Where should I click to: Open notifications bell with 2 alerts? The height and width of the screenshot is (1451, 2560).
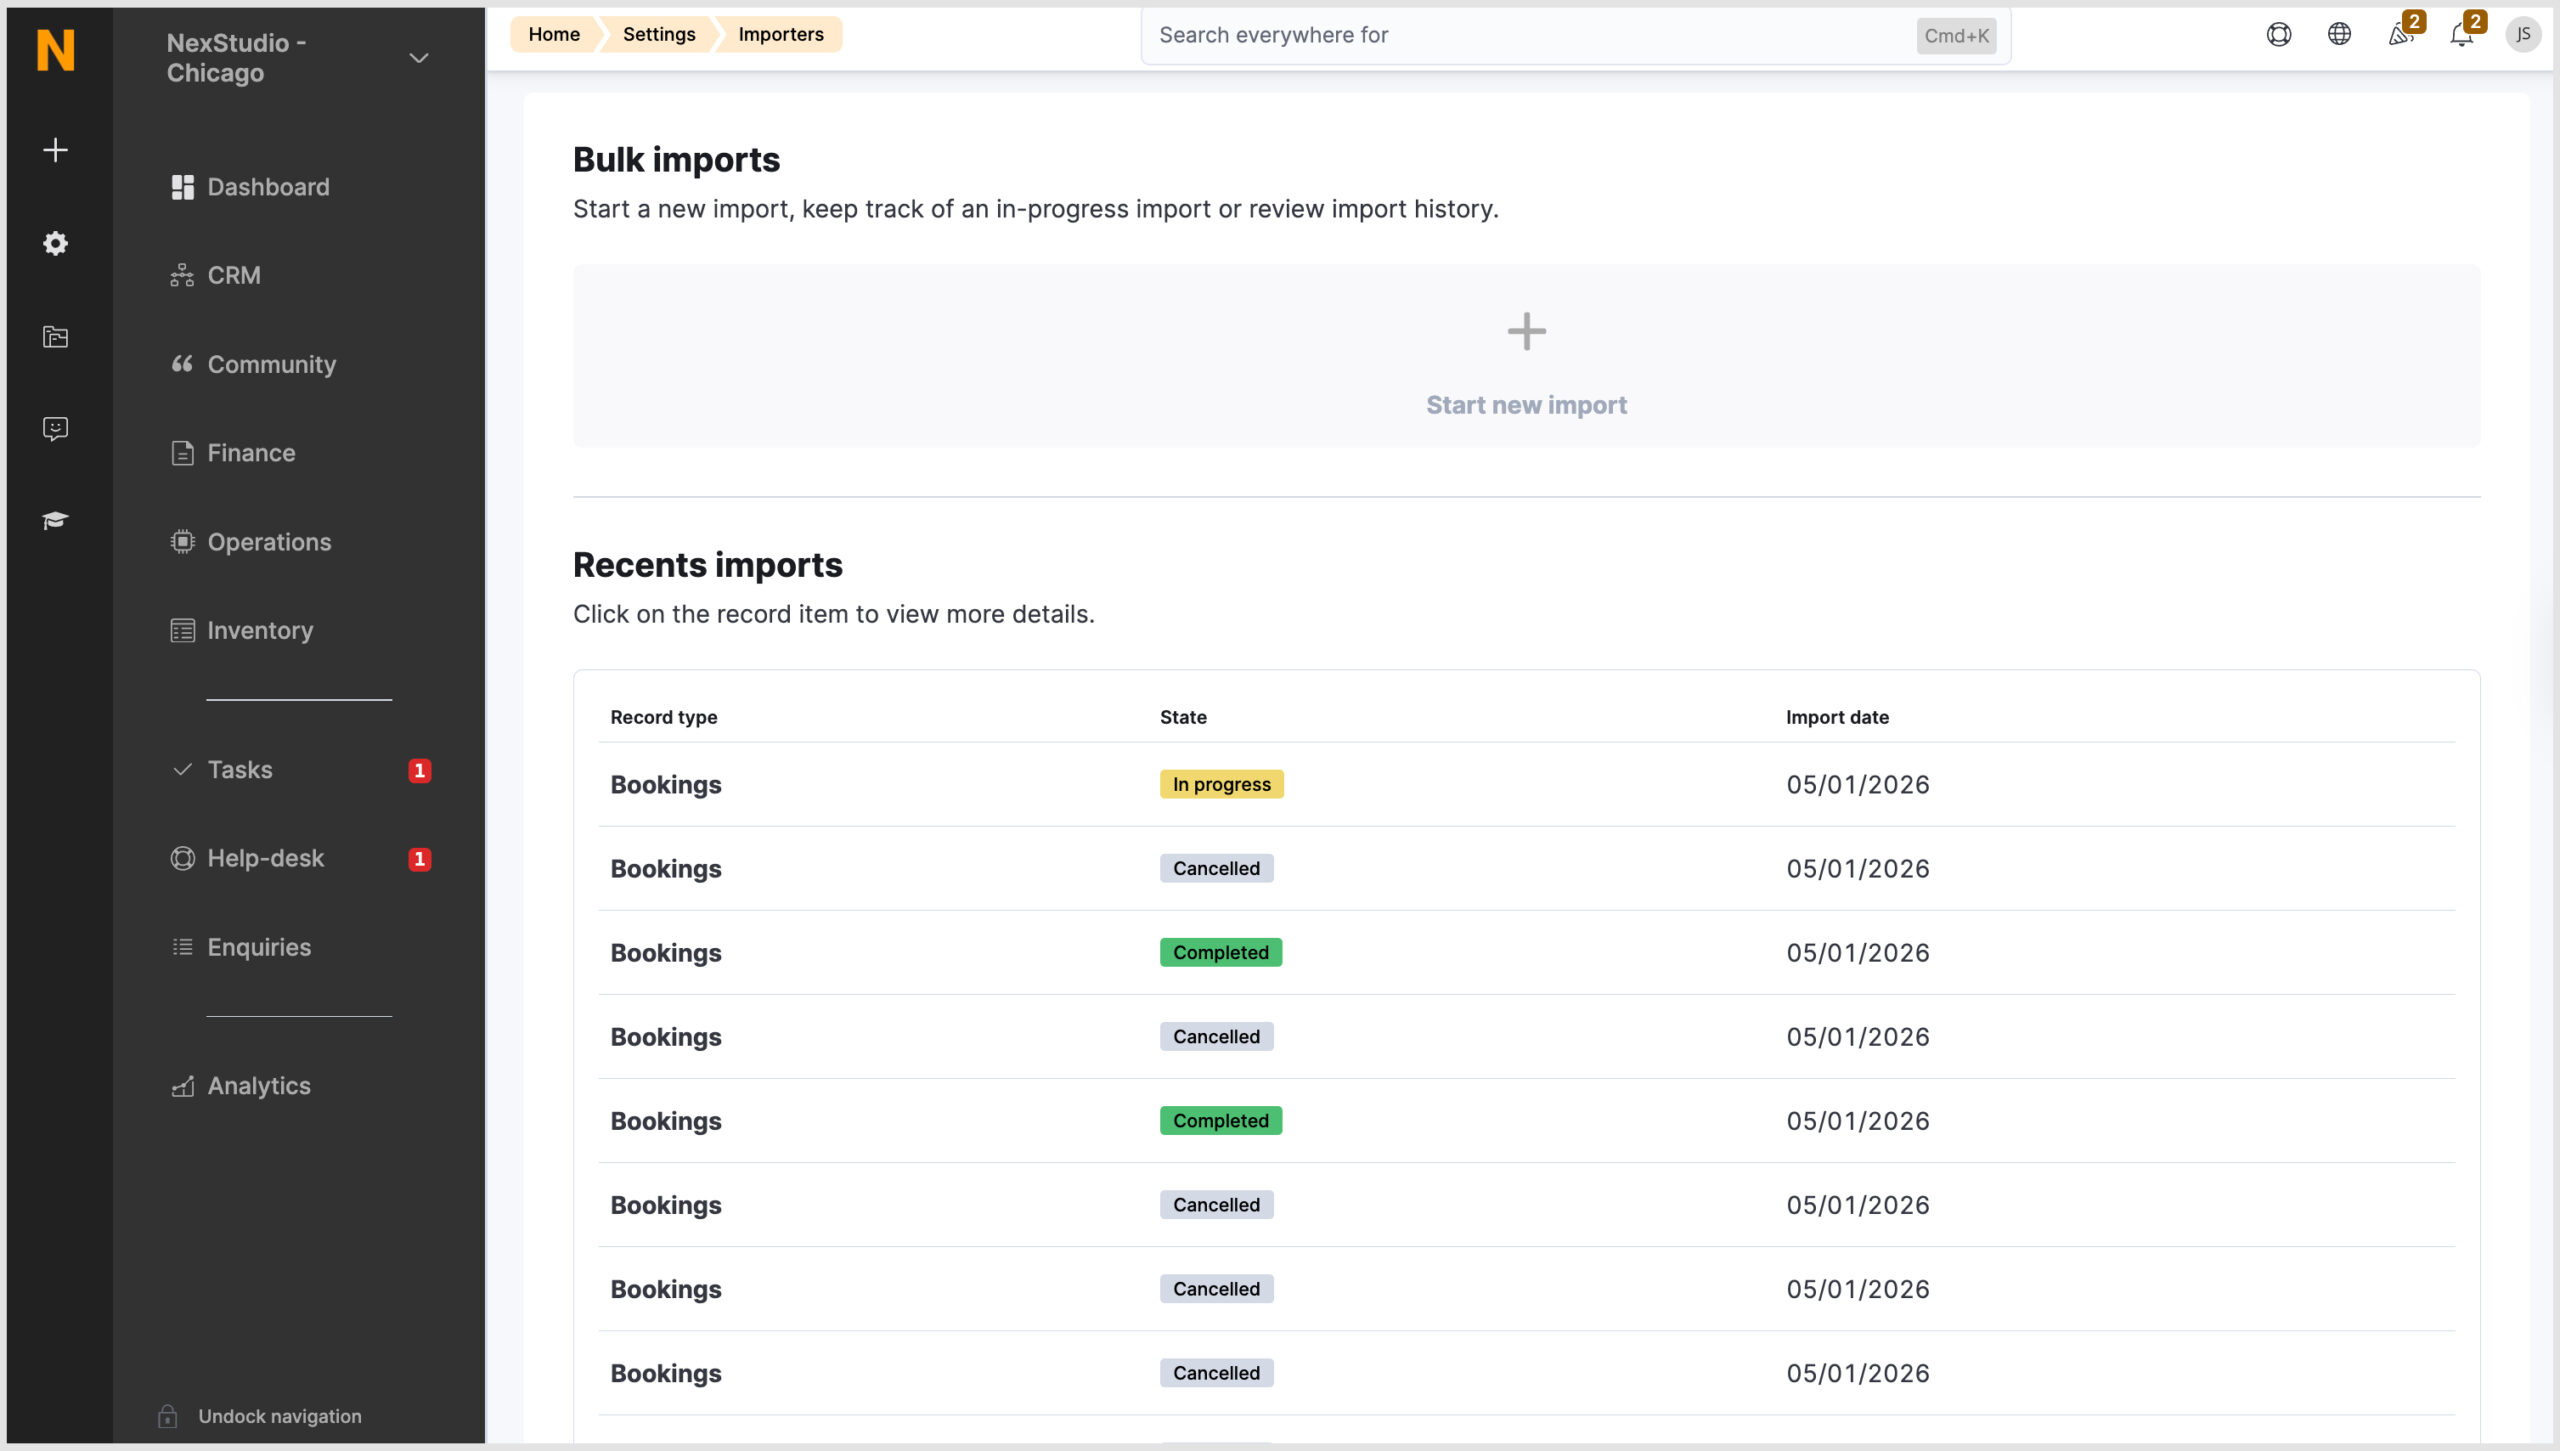coord(2462,33)
